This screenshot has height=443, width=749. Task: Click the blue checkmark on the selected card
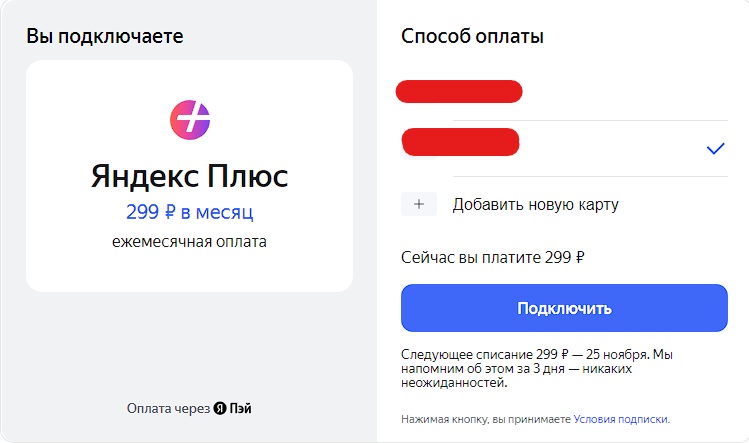click(x=715, y=149)
